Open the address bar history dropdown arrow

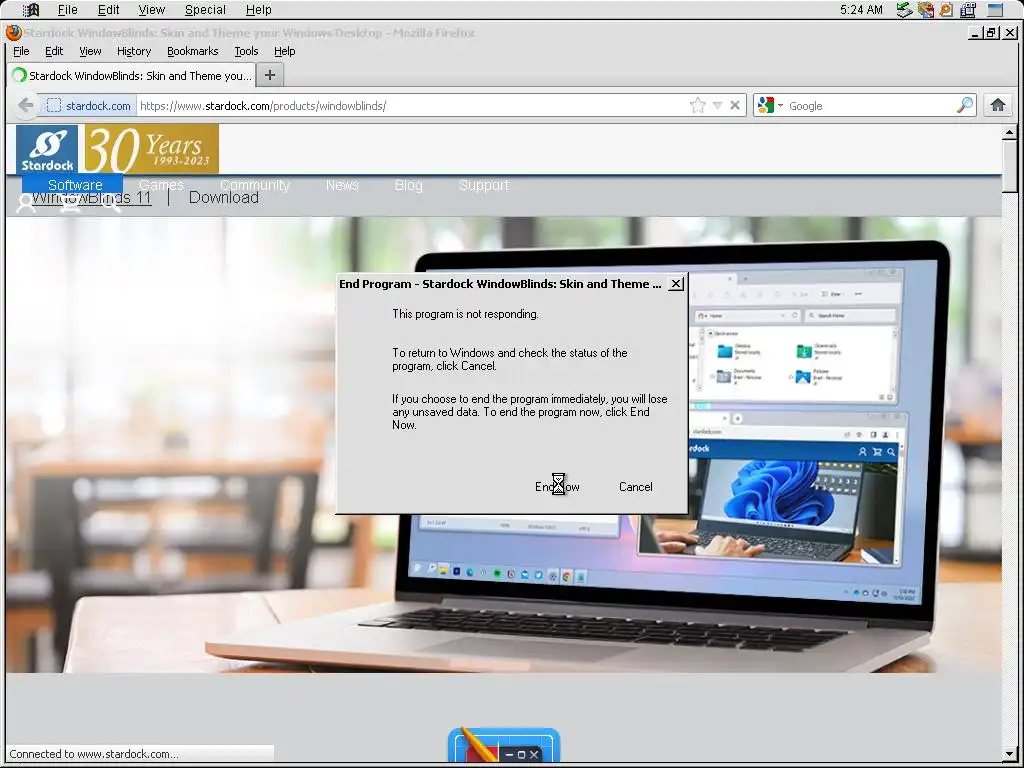click(717, 105)
